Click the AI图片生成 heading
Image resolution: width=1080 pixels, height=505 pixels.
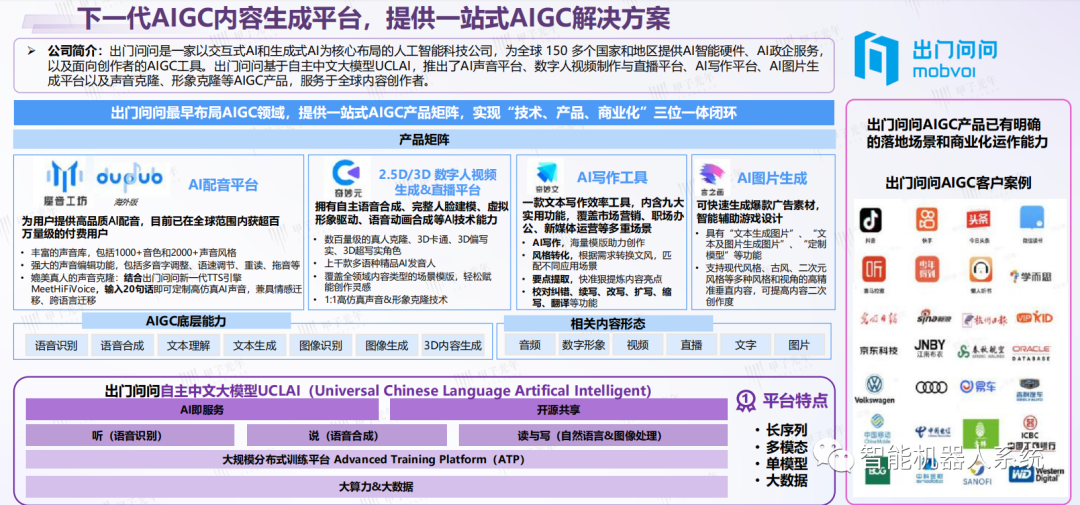click(772, 178)
